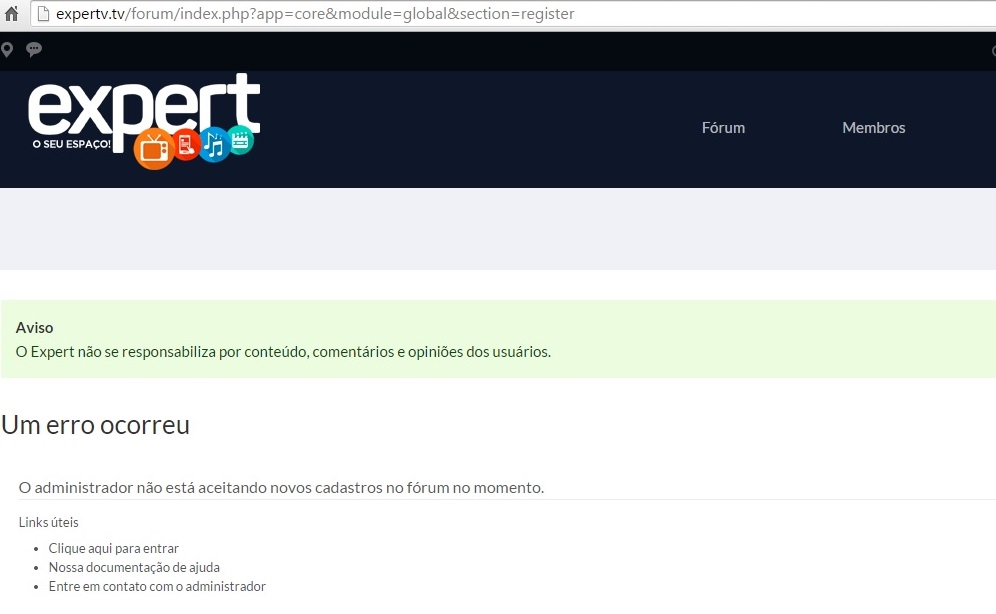Viewport: 996px width, 614px height.
Task: Click the music note icon in the logo
Action: [x=213, y=146]
